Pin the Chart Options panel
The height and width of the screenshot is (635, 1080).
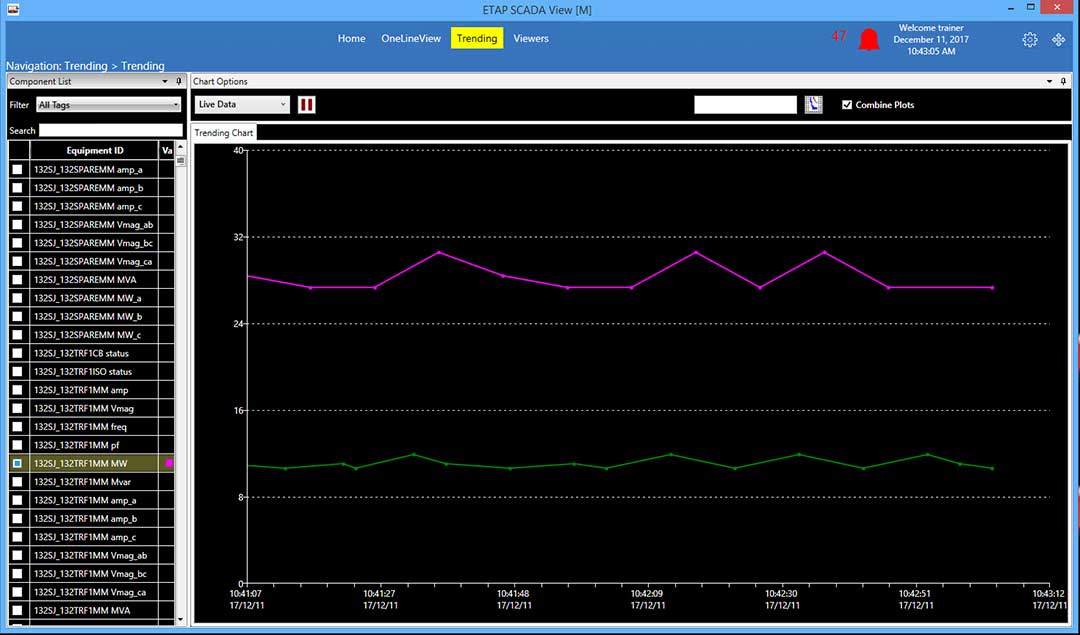pyautogui.click(x=1063, y=81)
